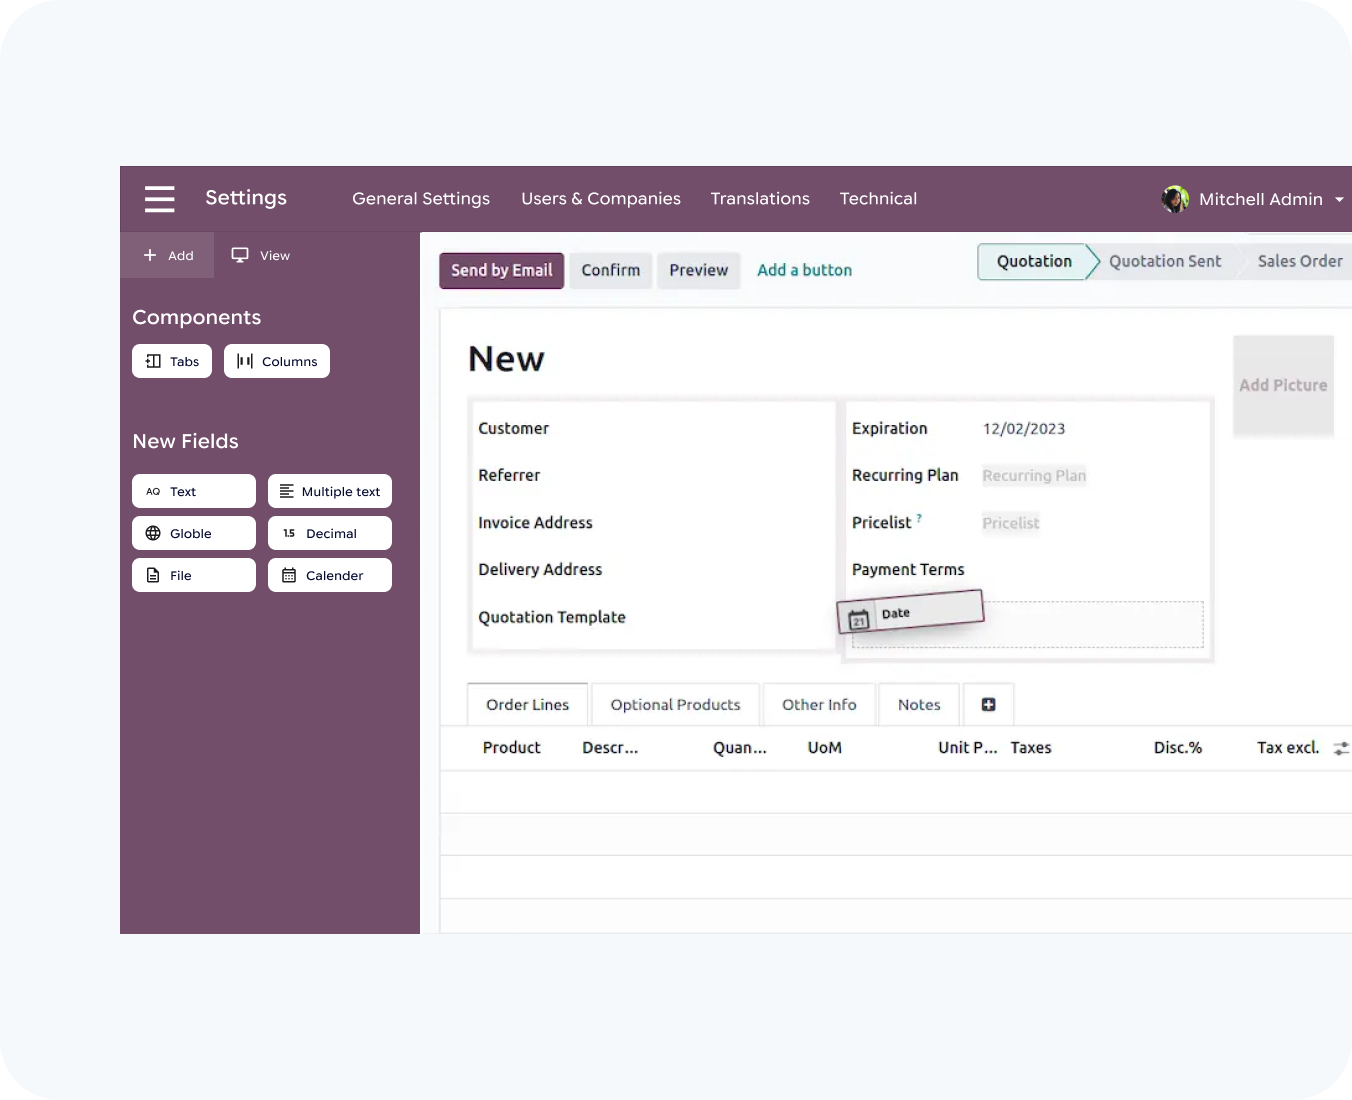The height and width of the screenshot is (1100, 1352).
Task: Open General Settings menu
Action: coord(421,198)
